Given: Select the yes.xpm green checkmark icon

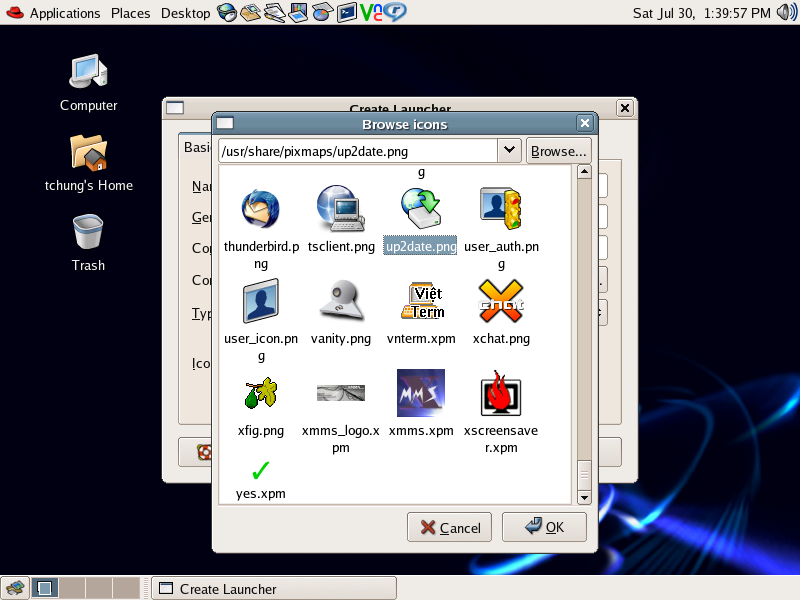Looking at the screenshot, I should pyautogui.click(x=261, y=470).
